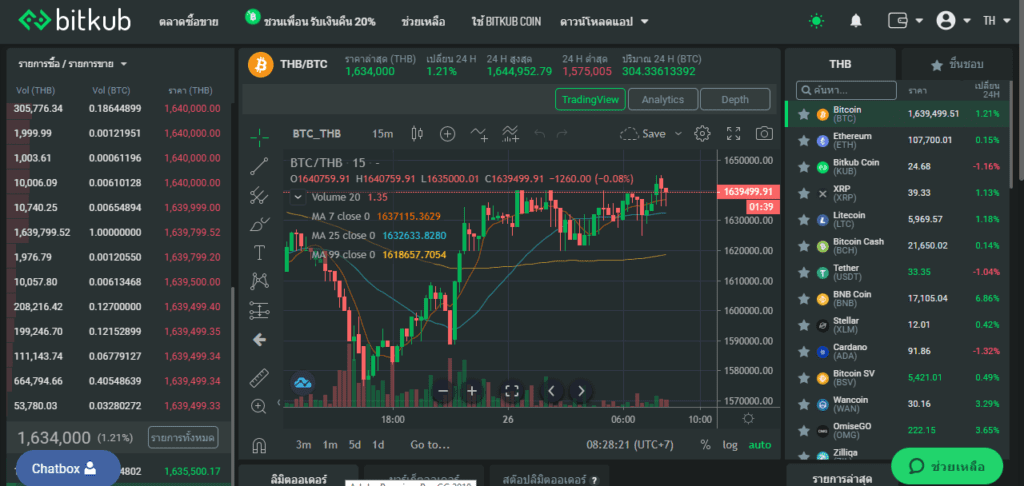This screenshot has height=486, width=1024.
Task: Open the user account dropdown
Action: coord(953,21)
